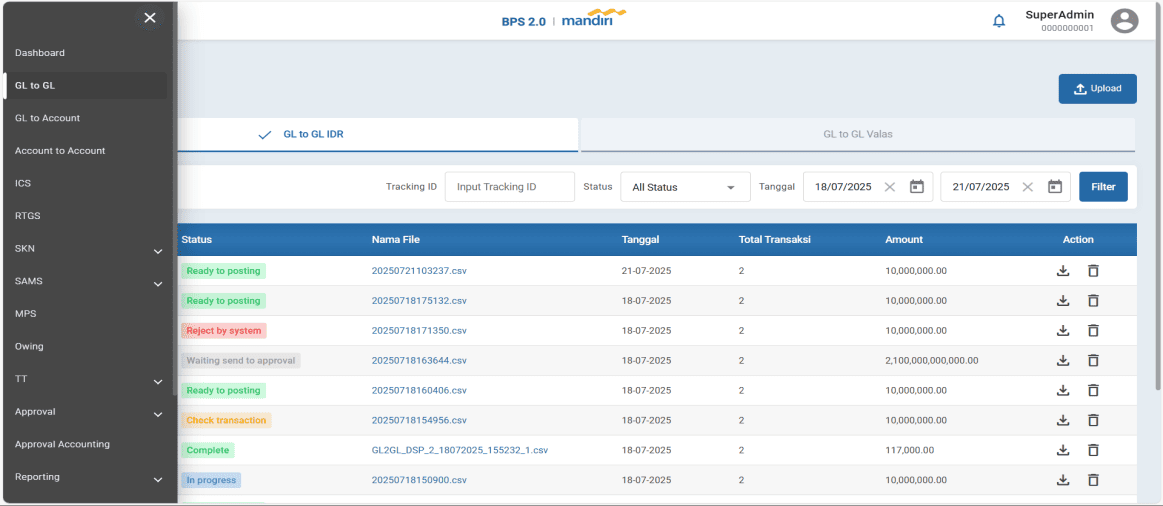Image resolution: width=1163 pixels, height=506 pixels.
Task: Download file 20250718163644.csv
Action: 1063,361
